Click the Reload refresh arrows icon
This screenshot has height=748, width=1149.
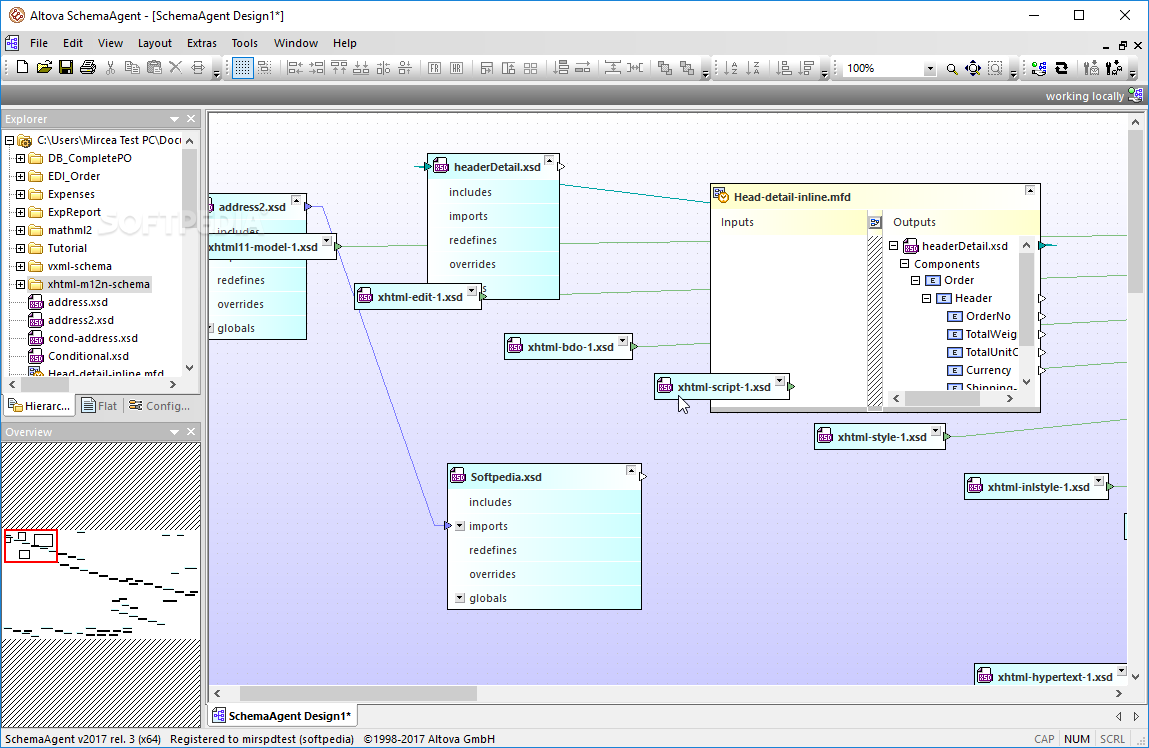tap(1061, 68)
